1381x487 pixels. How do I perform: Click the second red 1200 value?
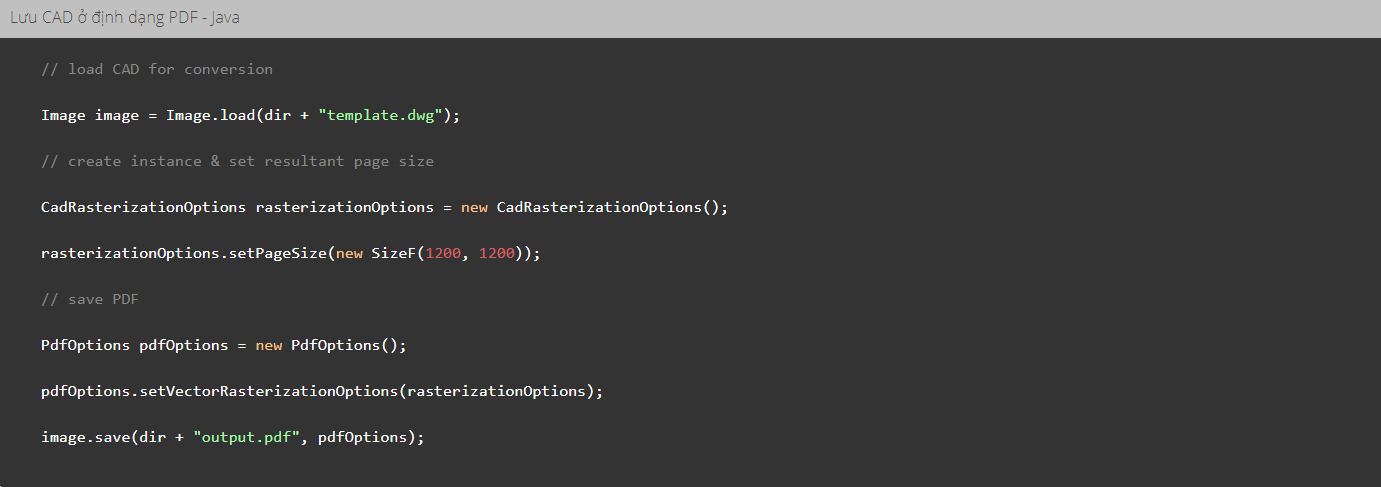tap(497, 253)
